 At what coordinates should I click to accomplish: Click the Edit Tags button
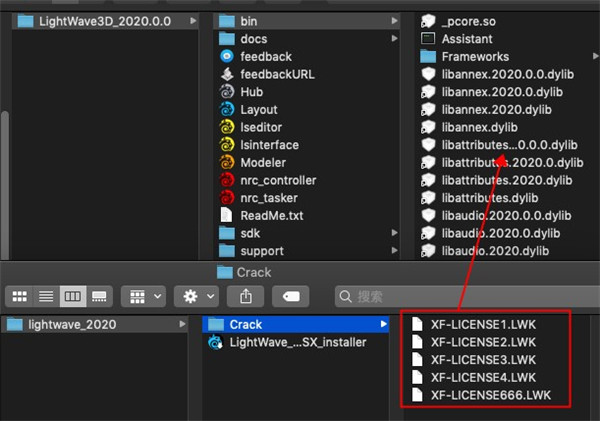pyautogui.click(x=291, y=296)
